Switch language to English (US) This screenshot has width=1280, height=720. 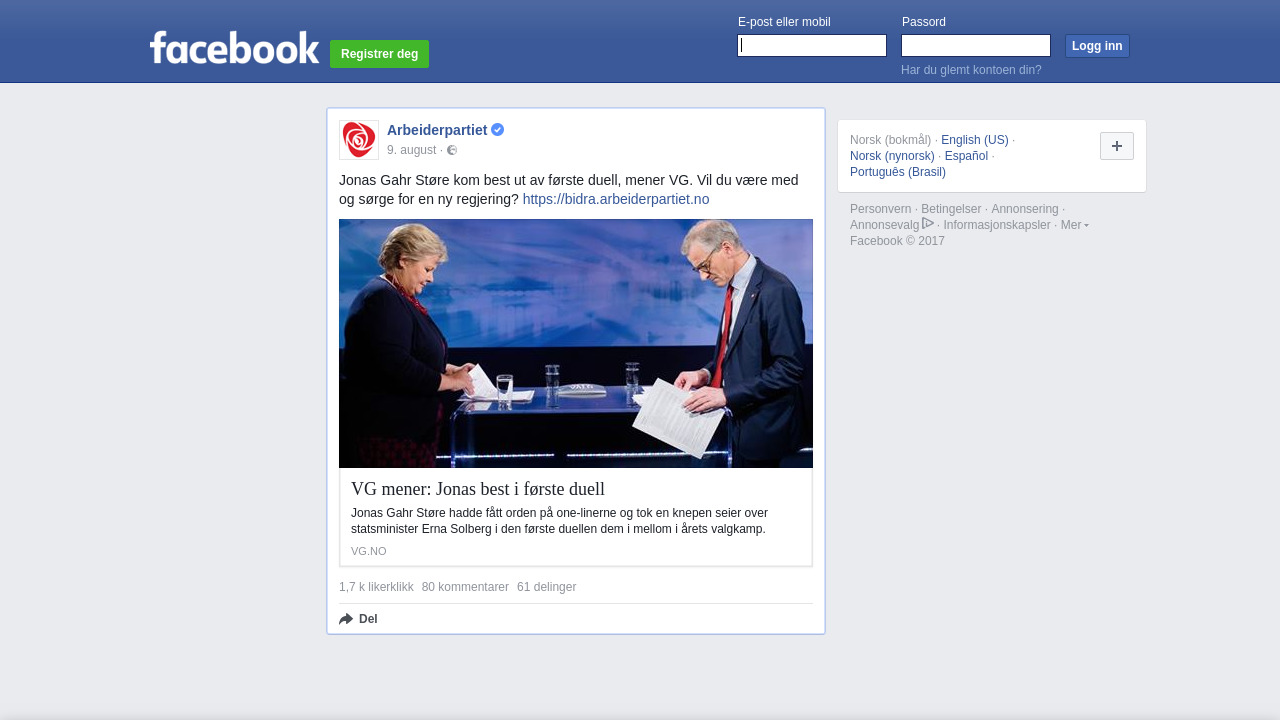(975, 140)
